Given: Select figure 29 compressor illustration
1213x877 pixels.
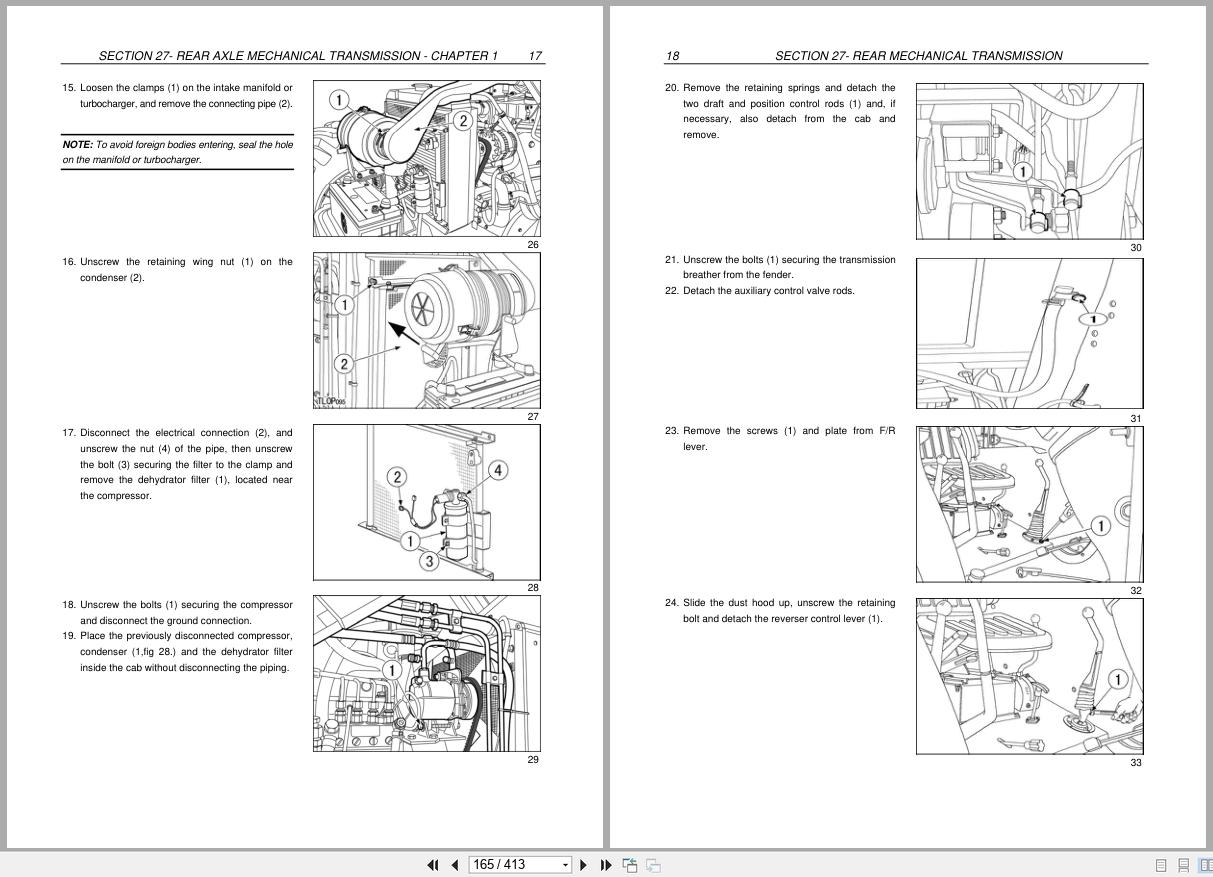Looking at the screenshot, I should click(x=427, y=674).
